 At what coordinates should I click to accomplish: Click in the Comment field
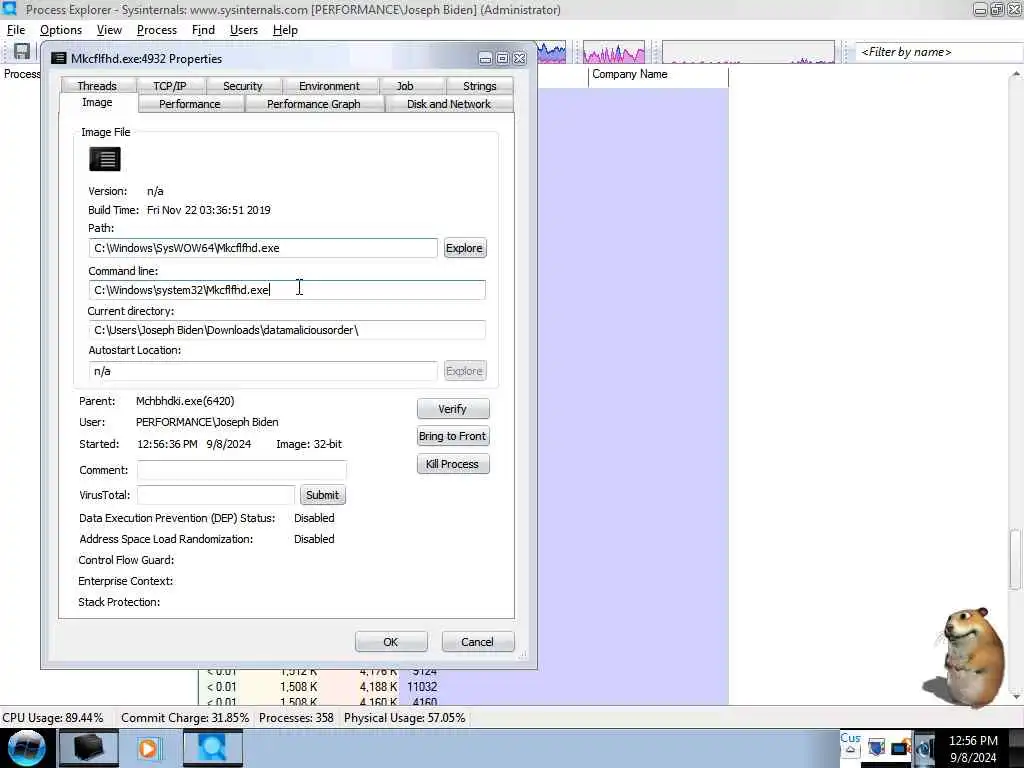[x=242, y=470]
